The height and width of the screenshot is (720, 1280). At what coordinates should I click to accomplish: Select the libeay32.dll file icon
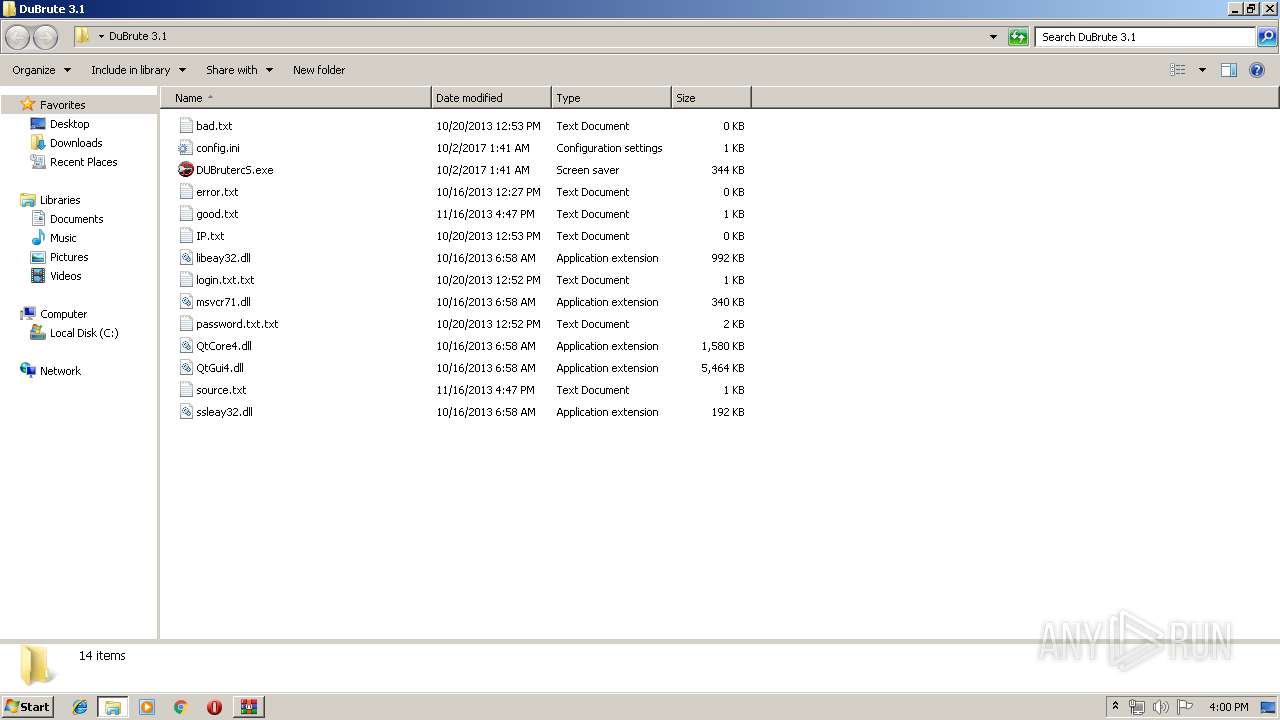tap(186, 258)
